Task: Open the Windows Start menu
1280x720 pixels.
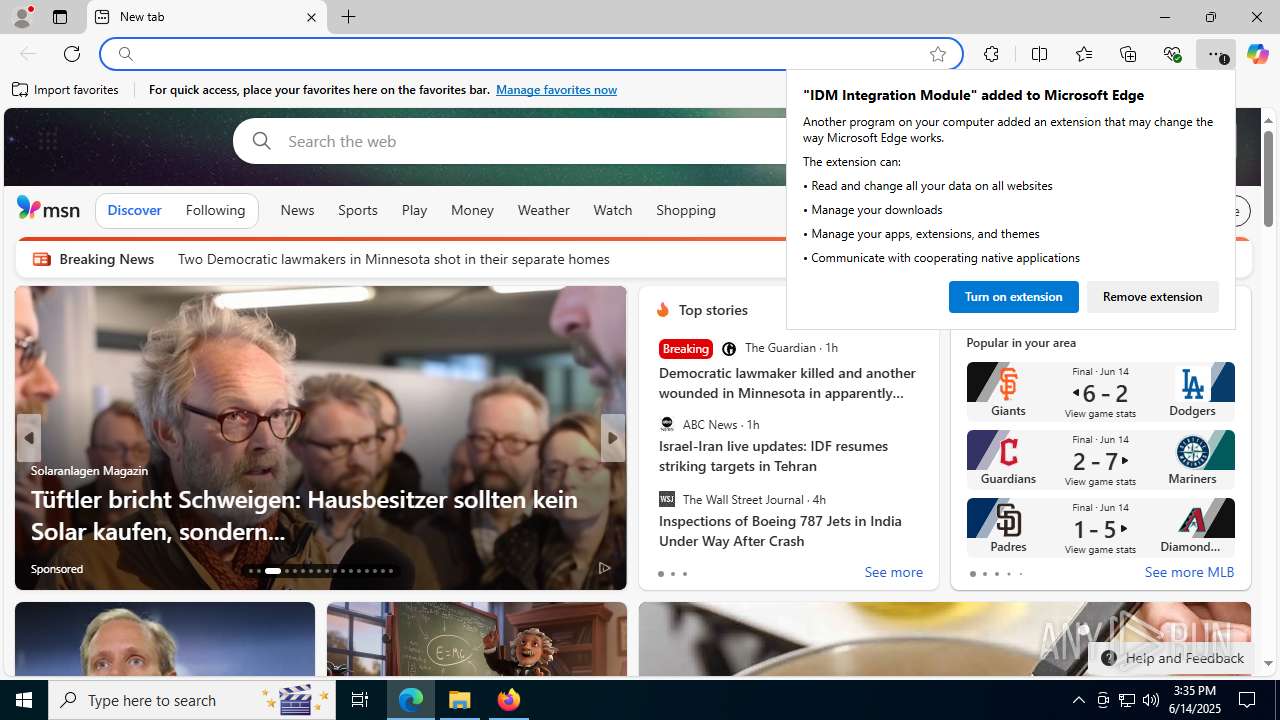Action: click(x=24, y=700)
